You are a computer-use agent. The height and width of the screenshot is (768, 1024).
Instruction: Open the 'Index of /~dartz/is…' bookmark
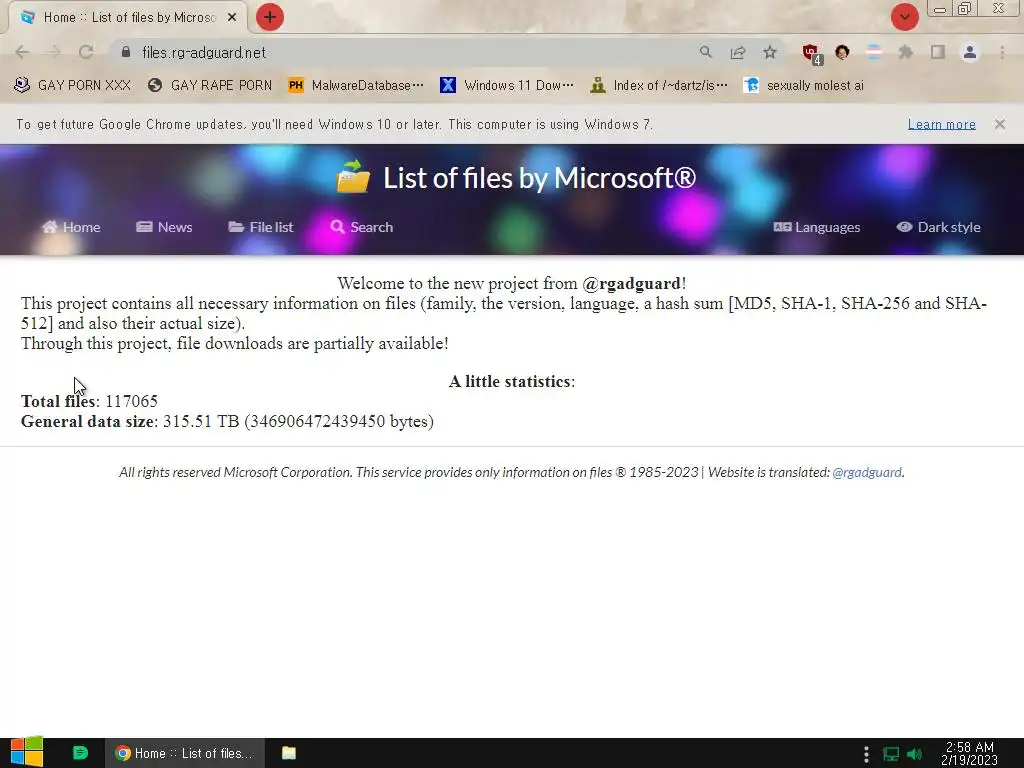coord(659,86)
